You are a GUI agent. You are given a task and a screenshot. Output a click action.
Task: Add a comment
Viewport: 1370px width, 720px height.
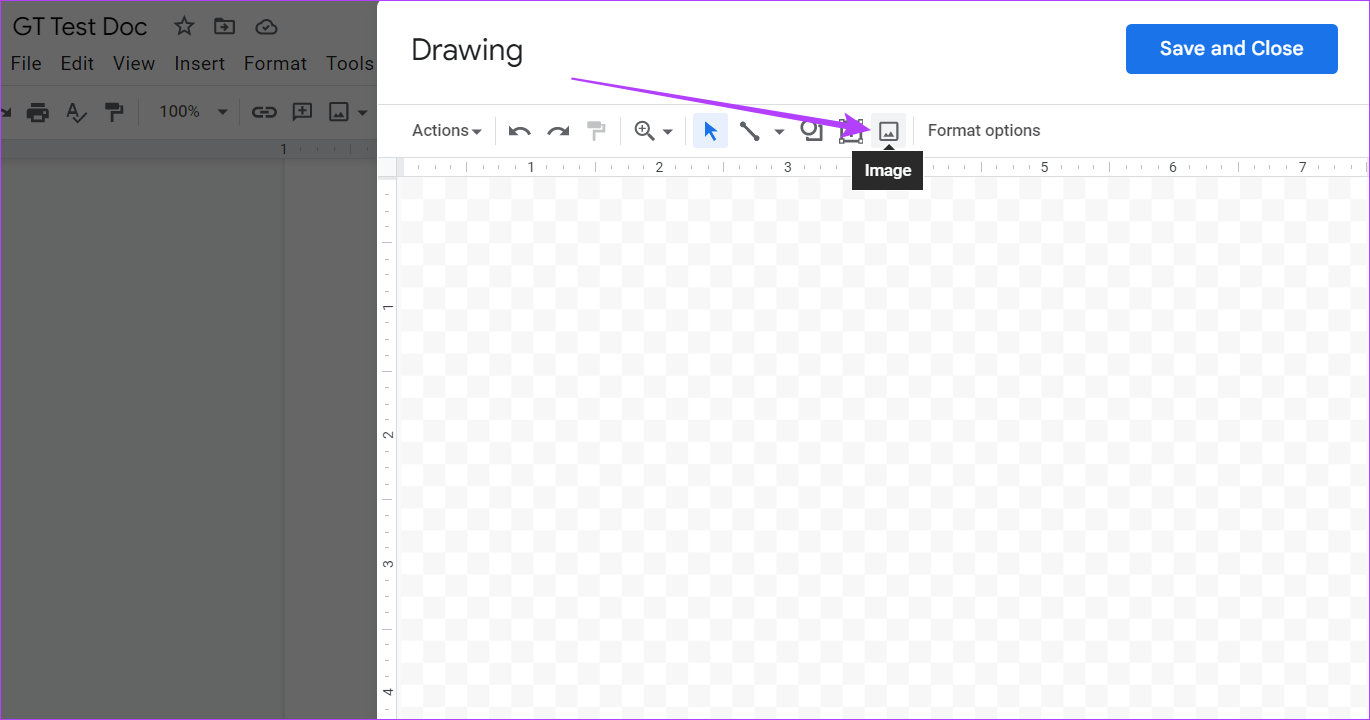tap(302, 111)
